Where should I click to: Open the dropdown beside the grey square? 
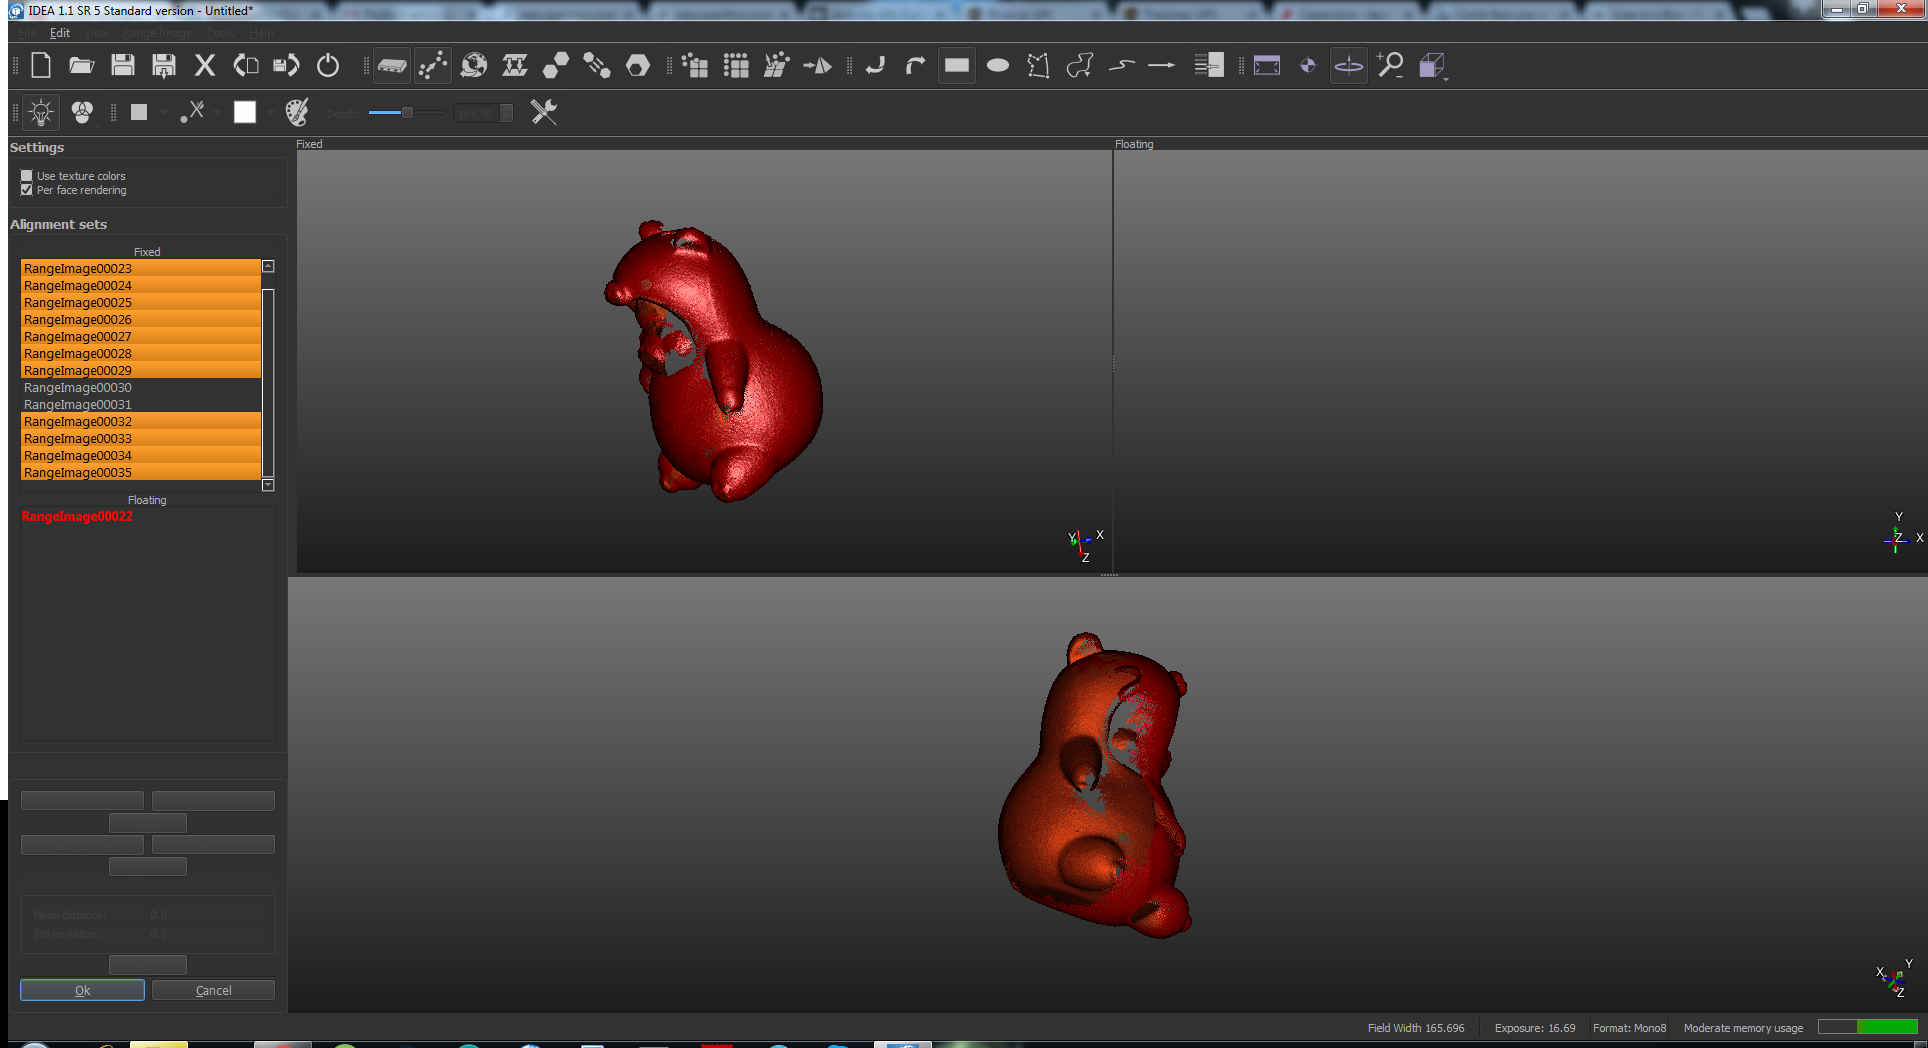coord(162,113)
